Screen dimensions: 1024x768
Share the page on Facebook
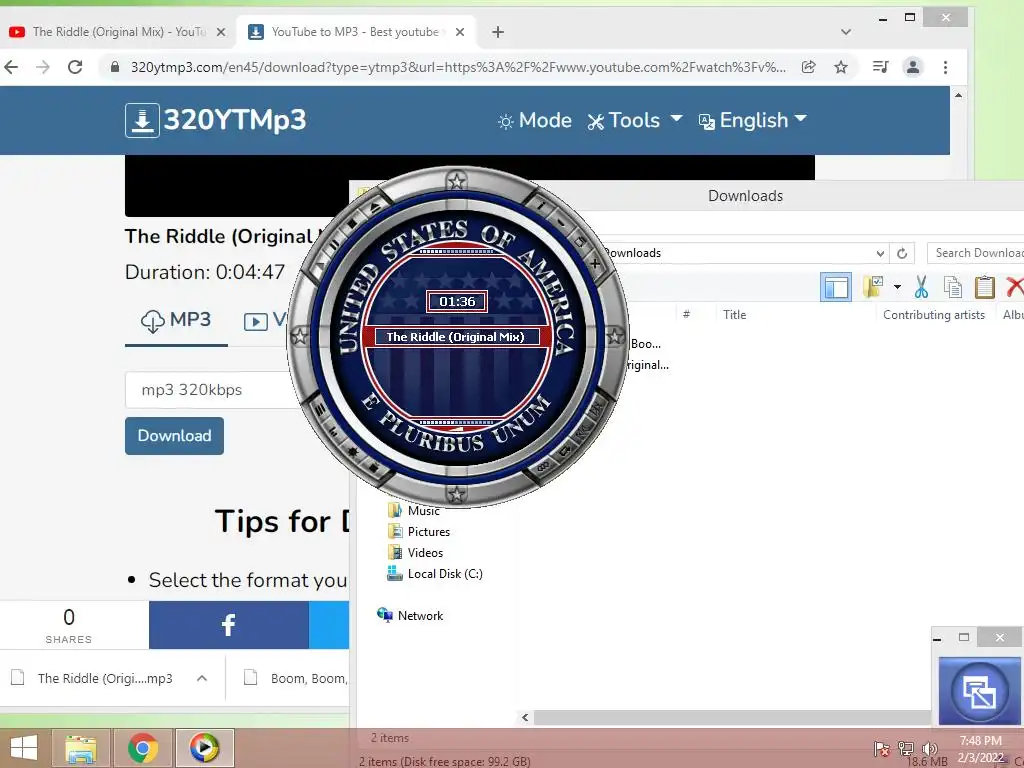coord(229,625)
